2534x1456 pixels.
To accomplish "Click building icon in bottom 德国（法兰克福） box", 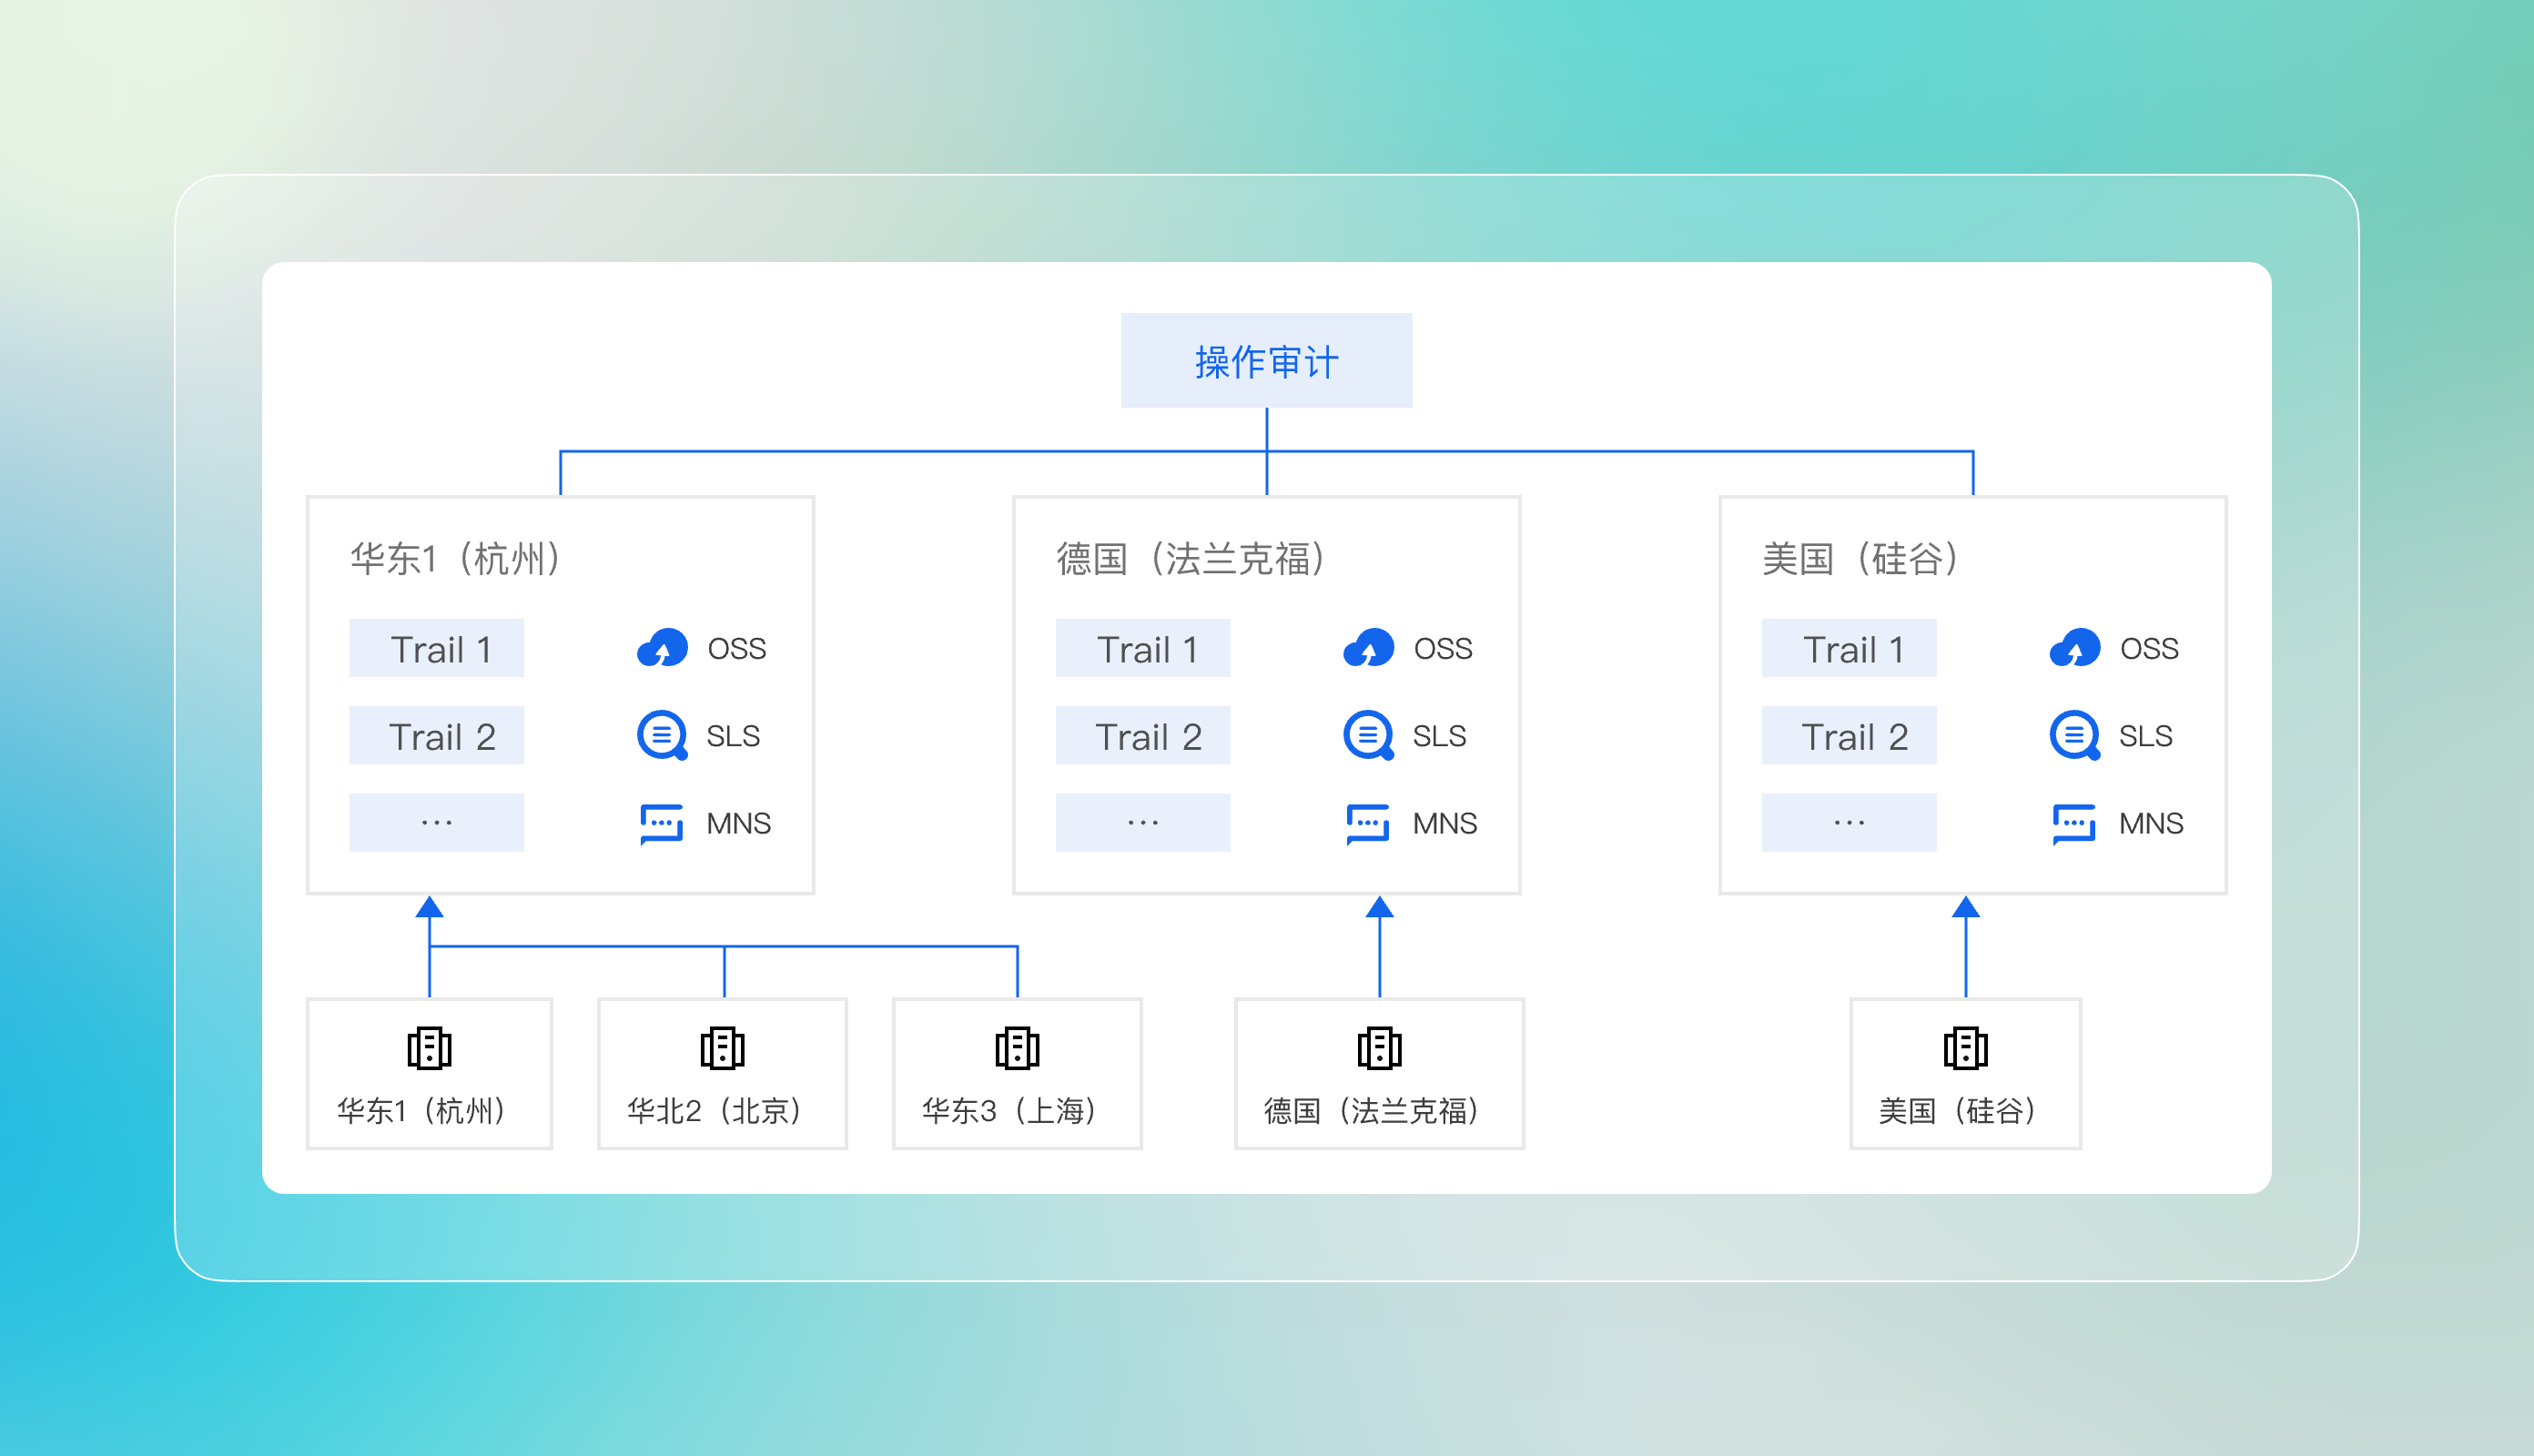I will tap(1379, 1048).
